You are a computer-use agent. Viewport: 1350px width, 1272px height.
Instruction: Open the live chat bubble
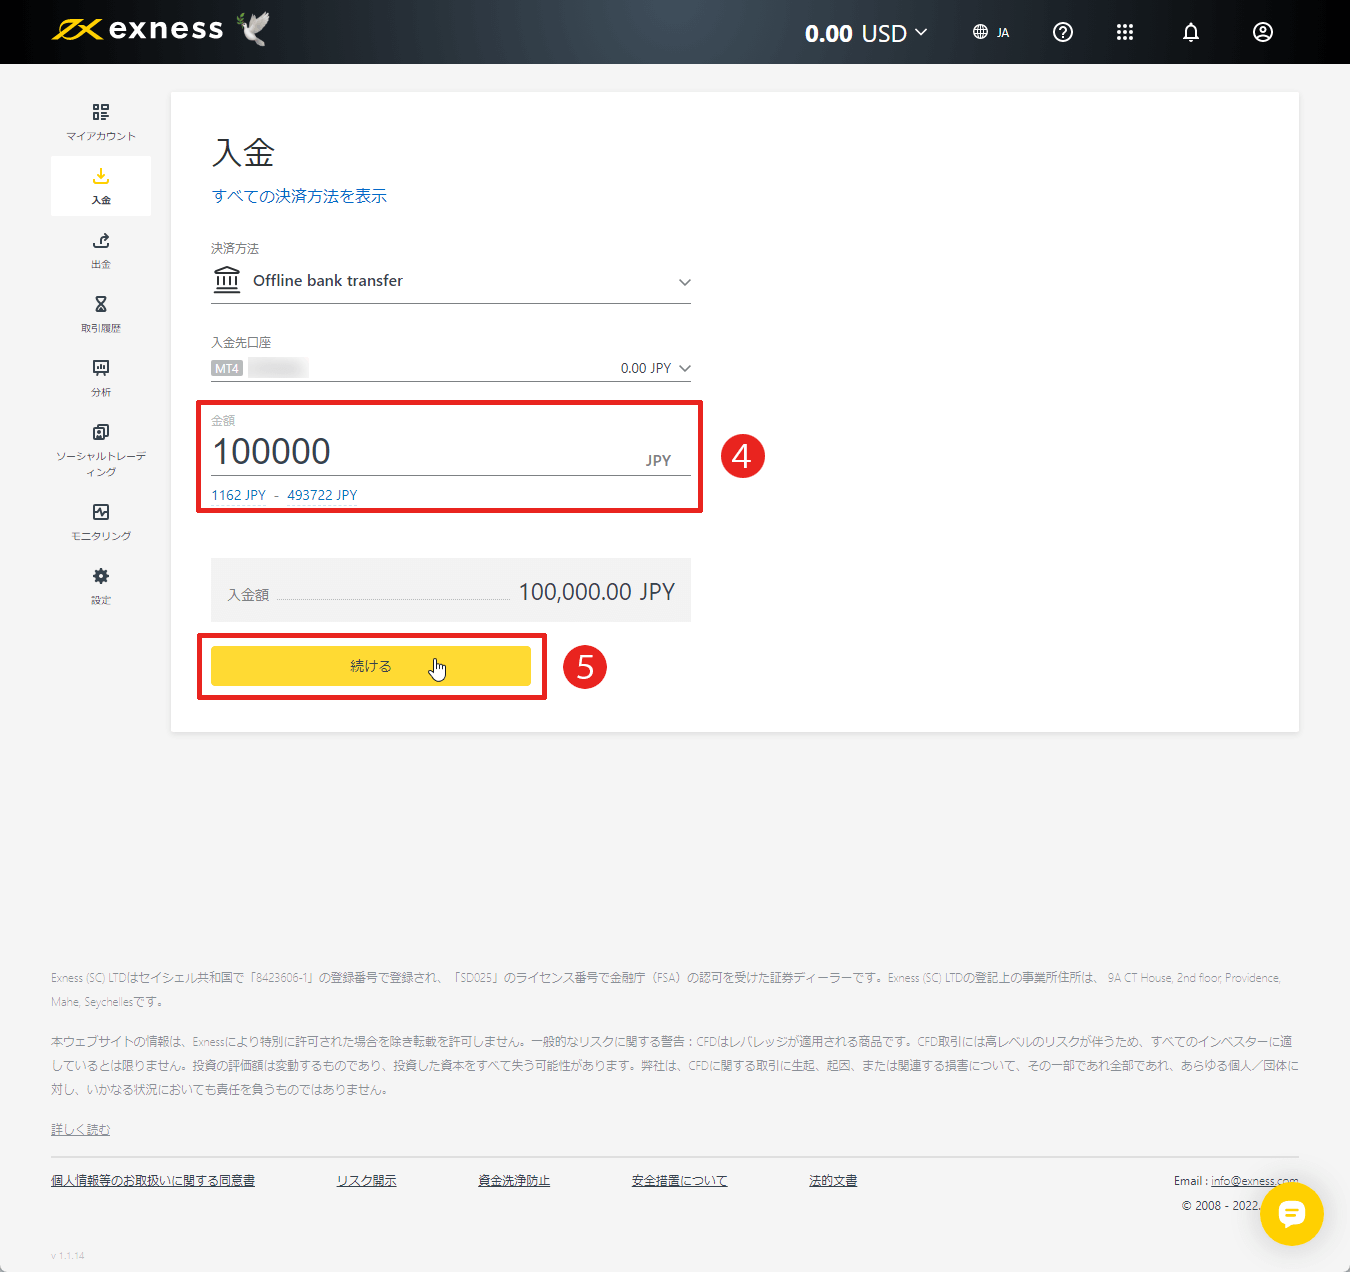pos(1291,1215)
